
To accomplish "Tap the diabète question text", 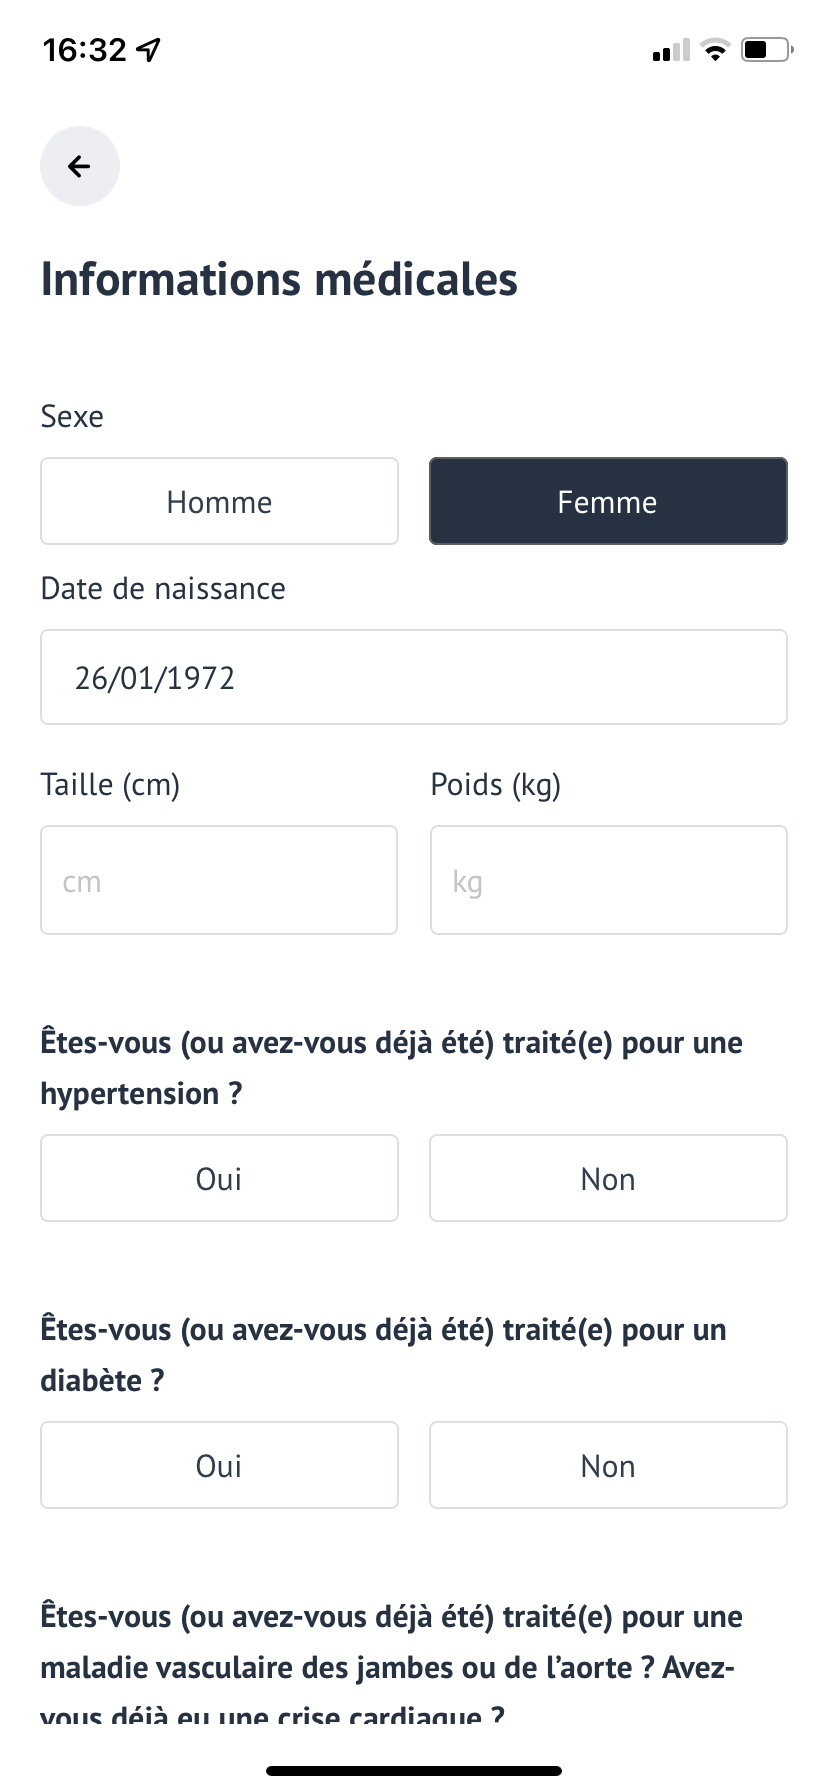I will (x=383, y=1355).
